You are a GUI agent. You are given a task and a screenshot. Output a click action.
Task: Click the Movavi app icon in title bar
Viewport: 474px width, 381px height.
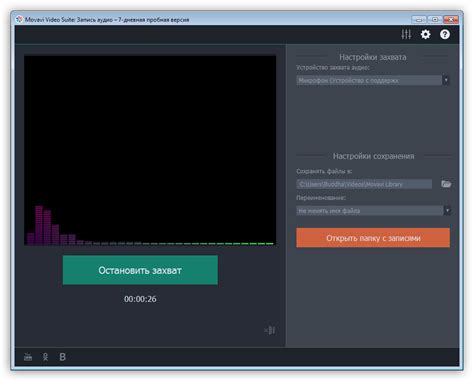[x=19, y=19]
